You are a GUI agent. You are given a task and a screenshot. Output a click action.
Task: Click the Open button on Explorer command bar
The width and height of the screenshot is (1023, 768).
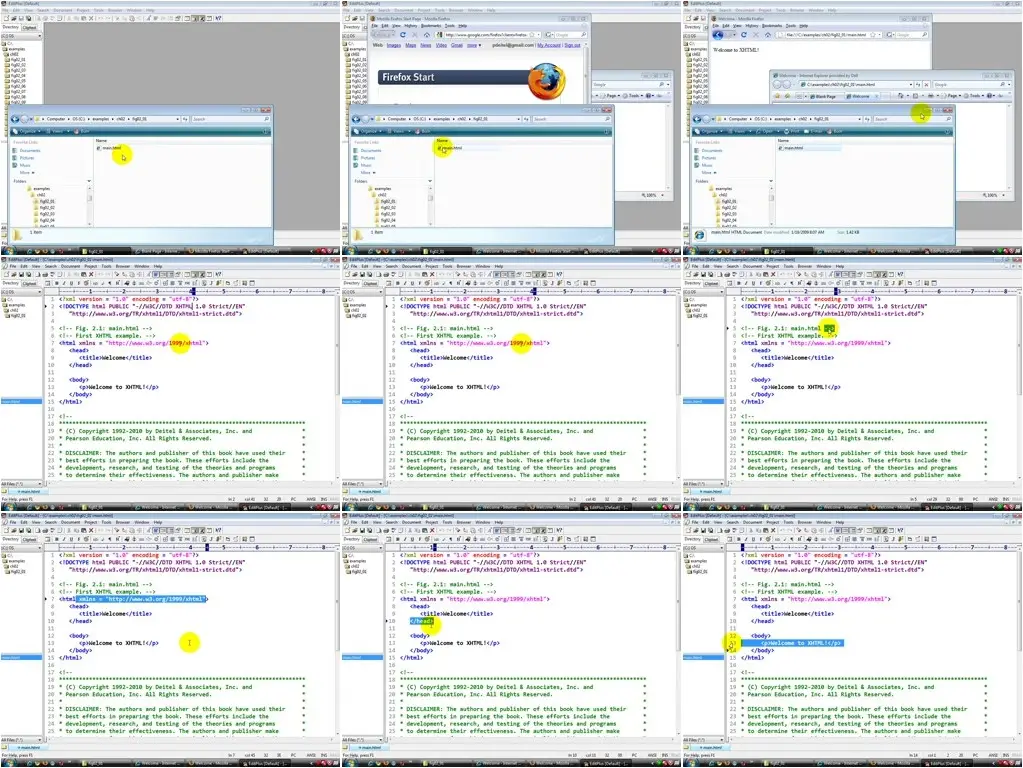[767, 131]
